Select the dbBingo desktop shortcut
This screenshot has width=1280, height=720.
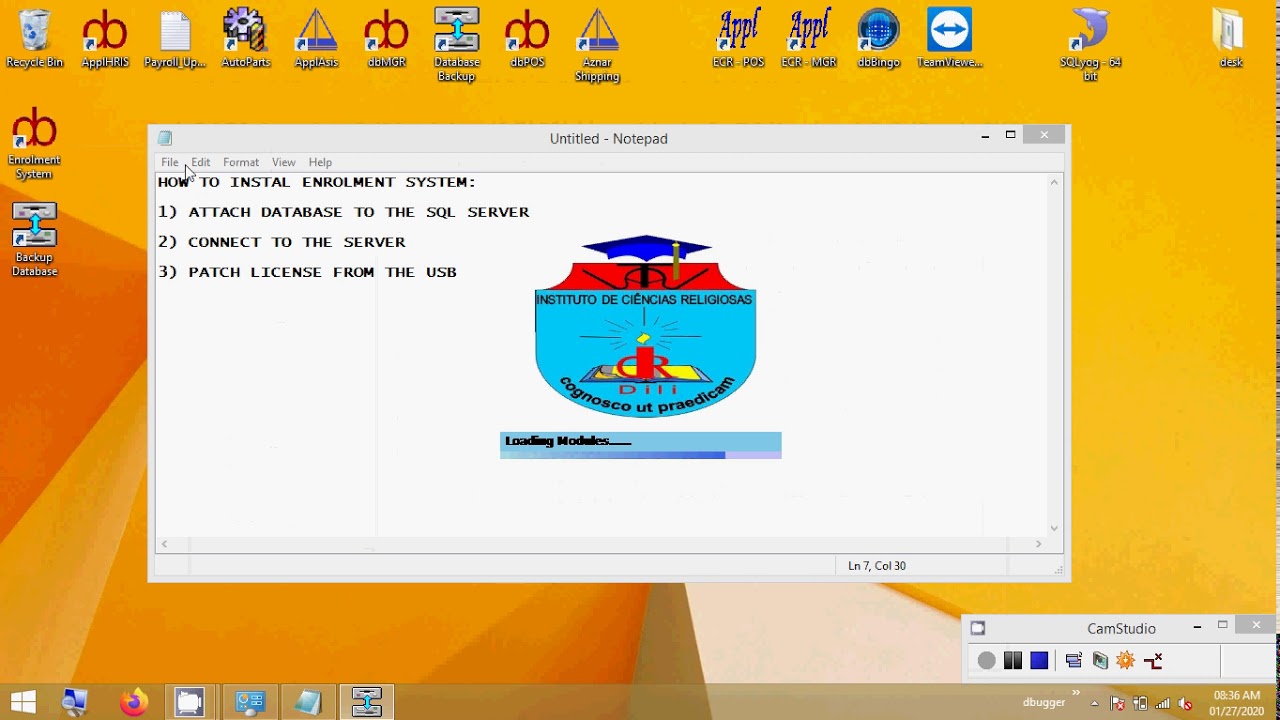pyautogui.click(x=879, y=38)
